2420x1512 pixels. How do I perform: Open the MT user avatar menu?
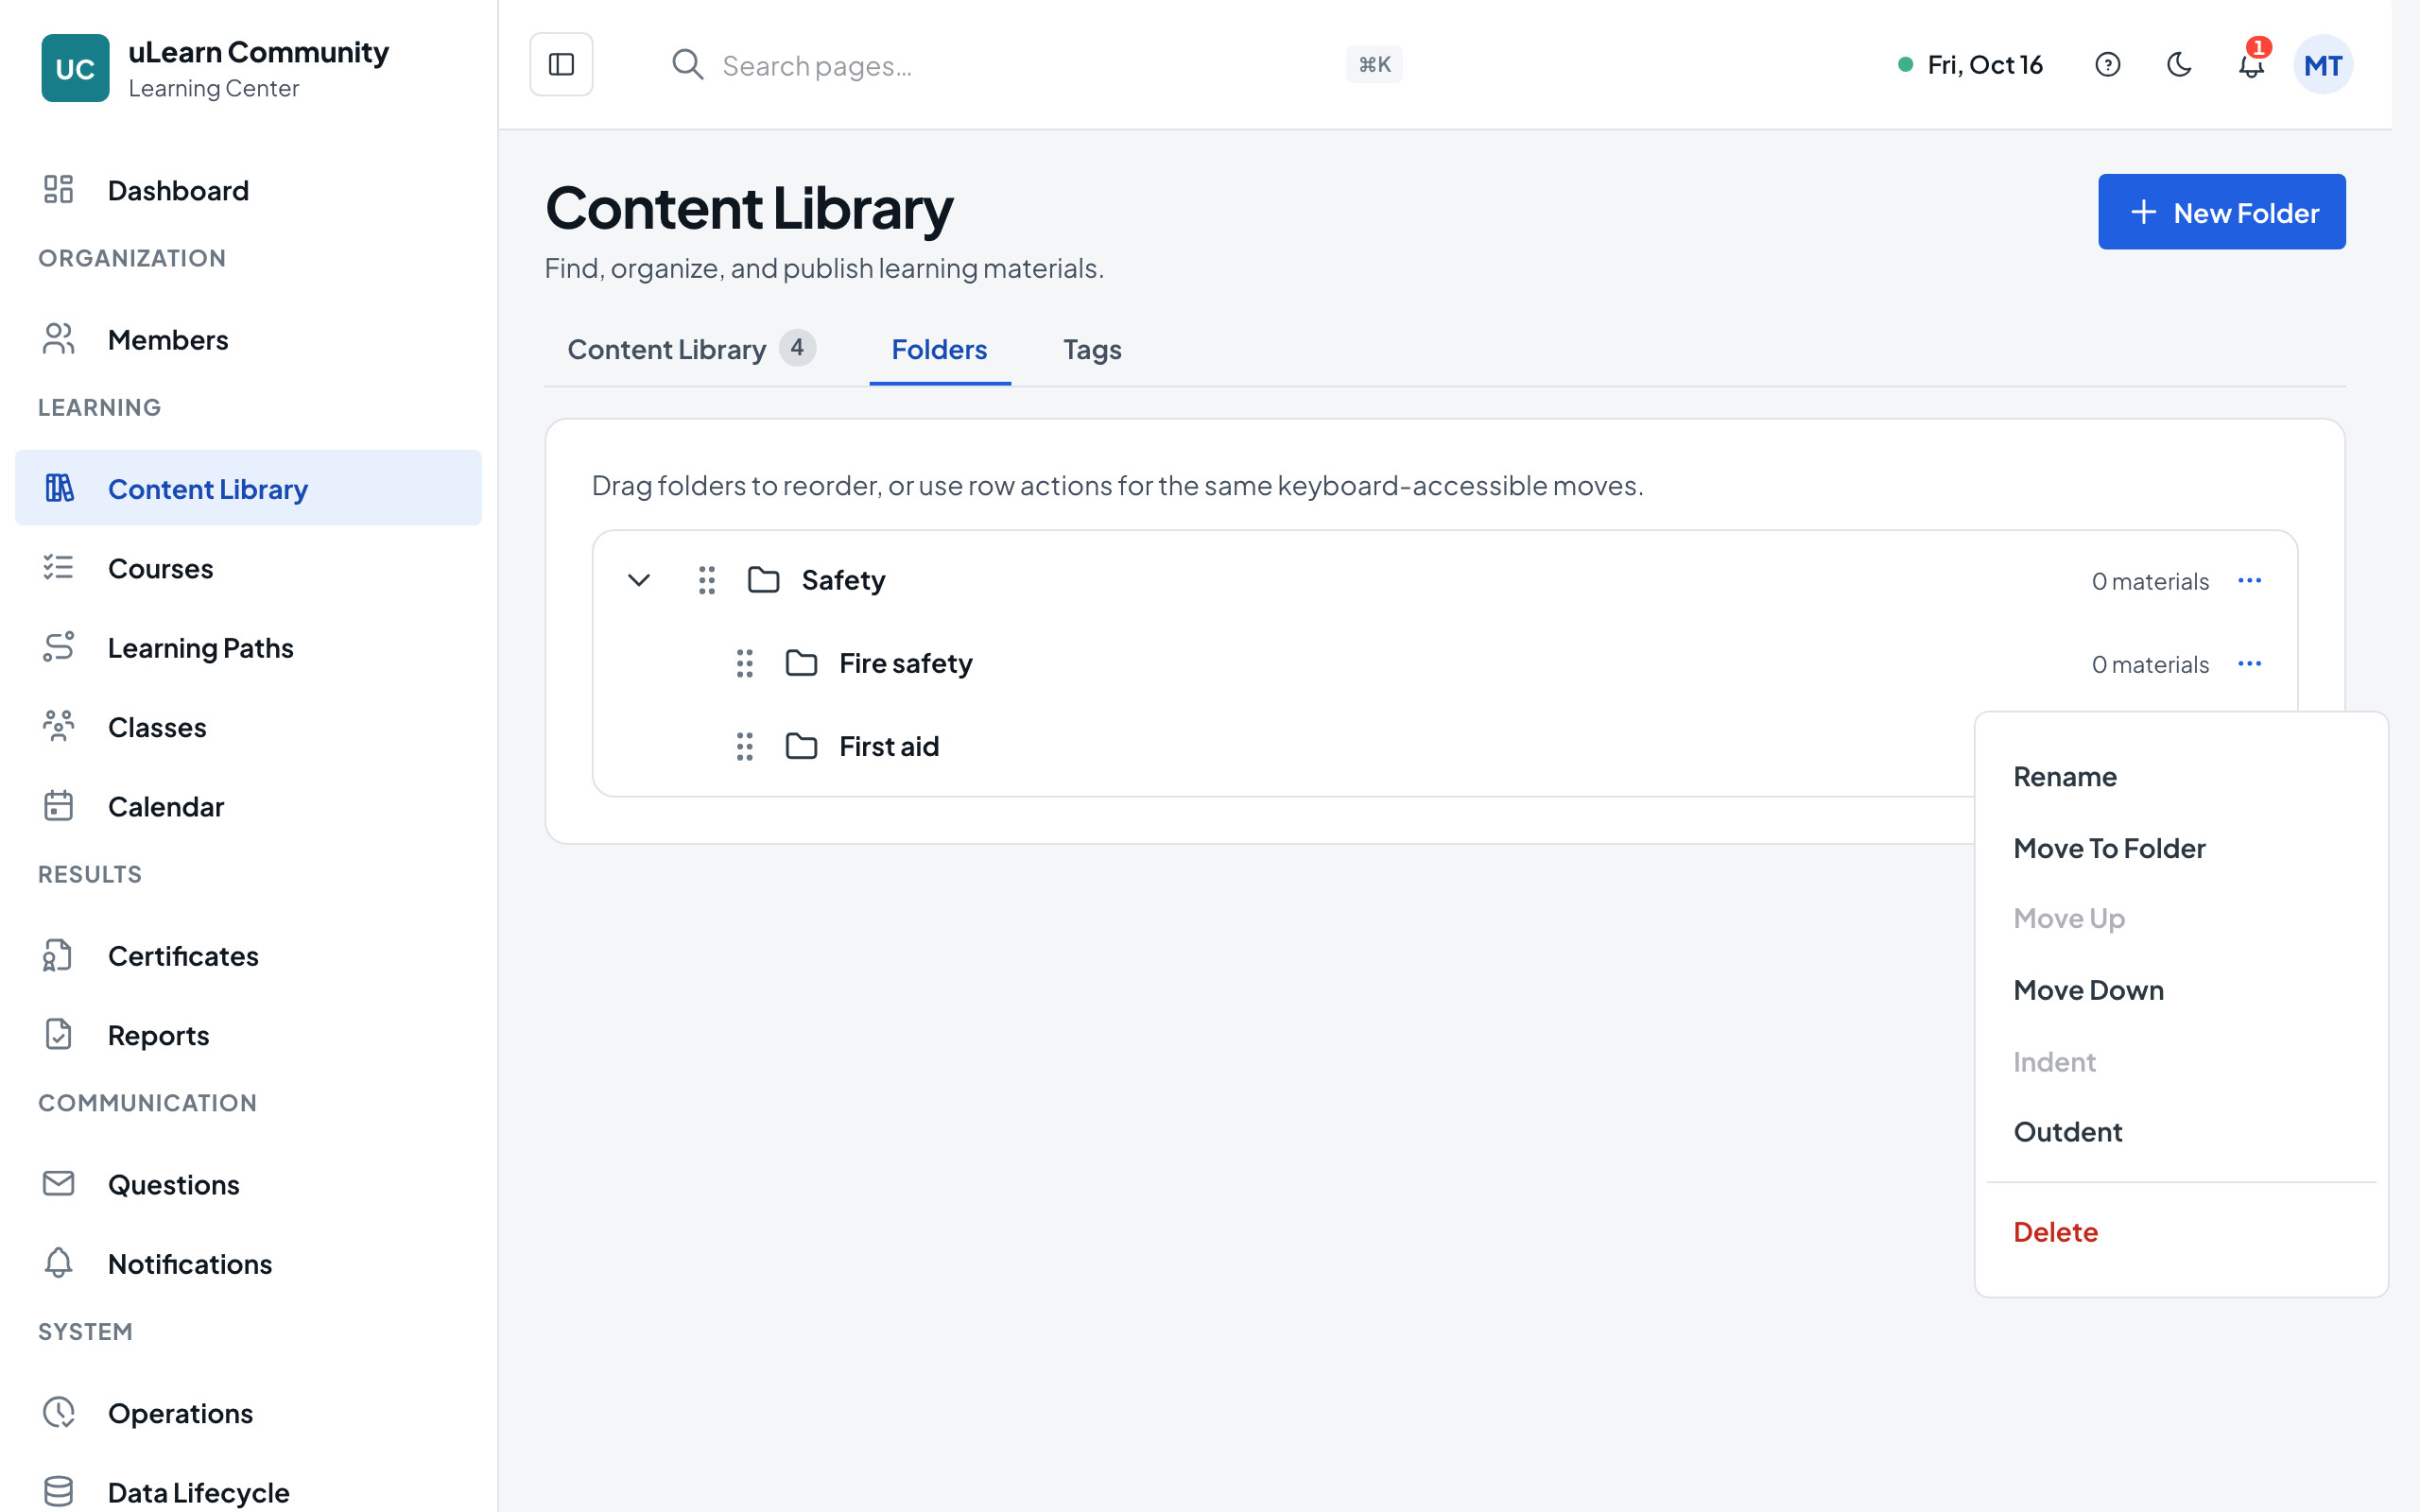point(2322,65)
